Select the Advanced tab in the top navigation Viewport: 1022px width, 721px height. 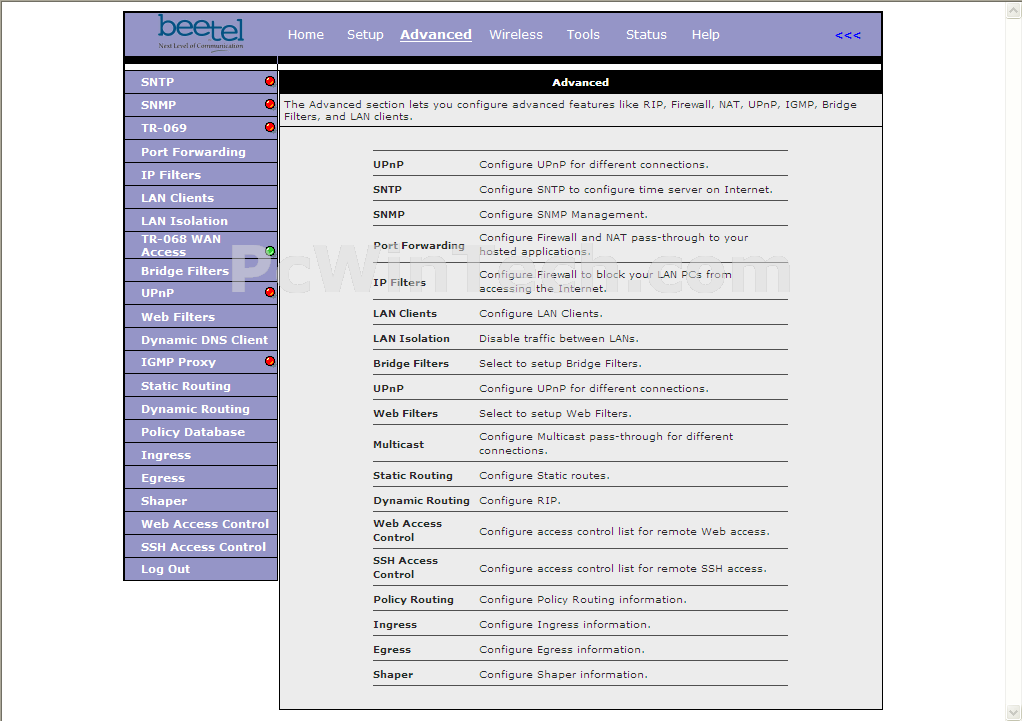(x=435, y=35)
